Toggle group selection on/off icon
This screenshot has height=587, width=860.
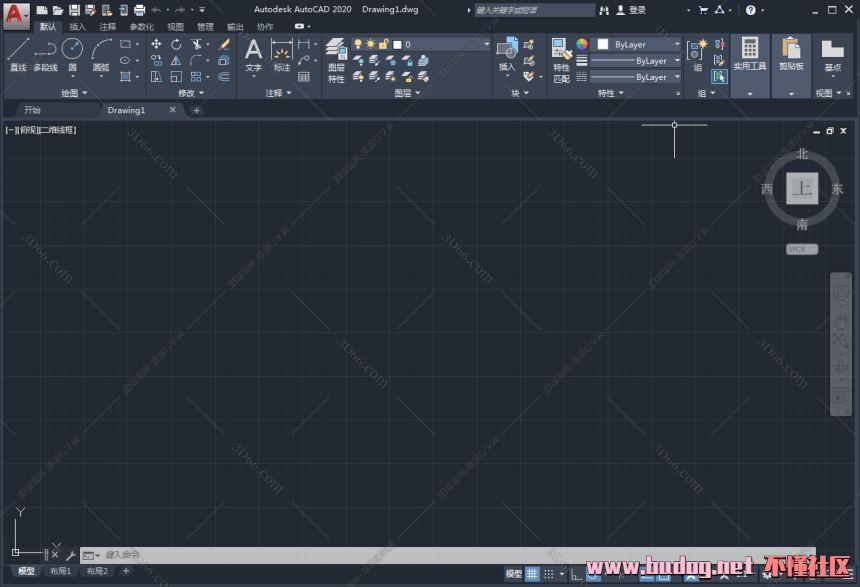(720, 77)
